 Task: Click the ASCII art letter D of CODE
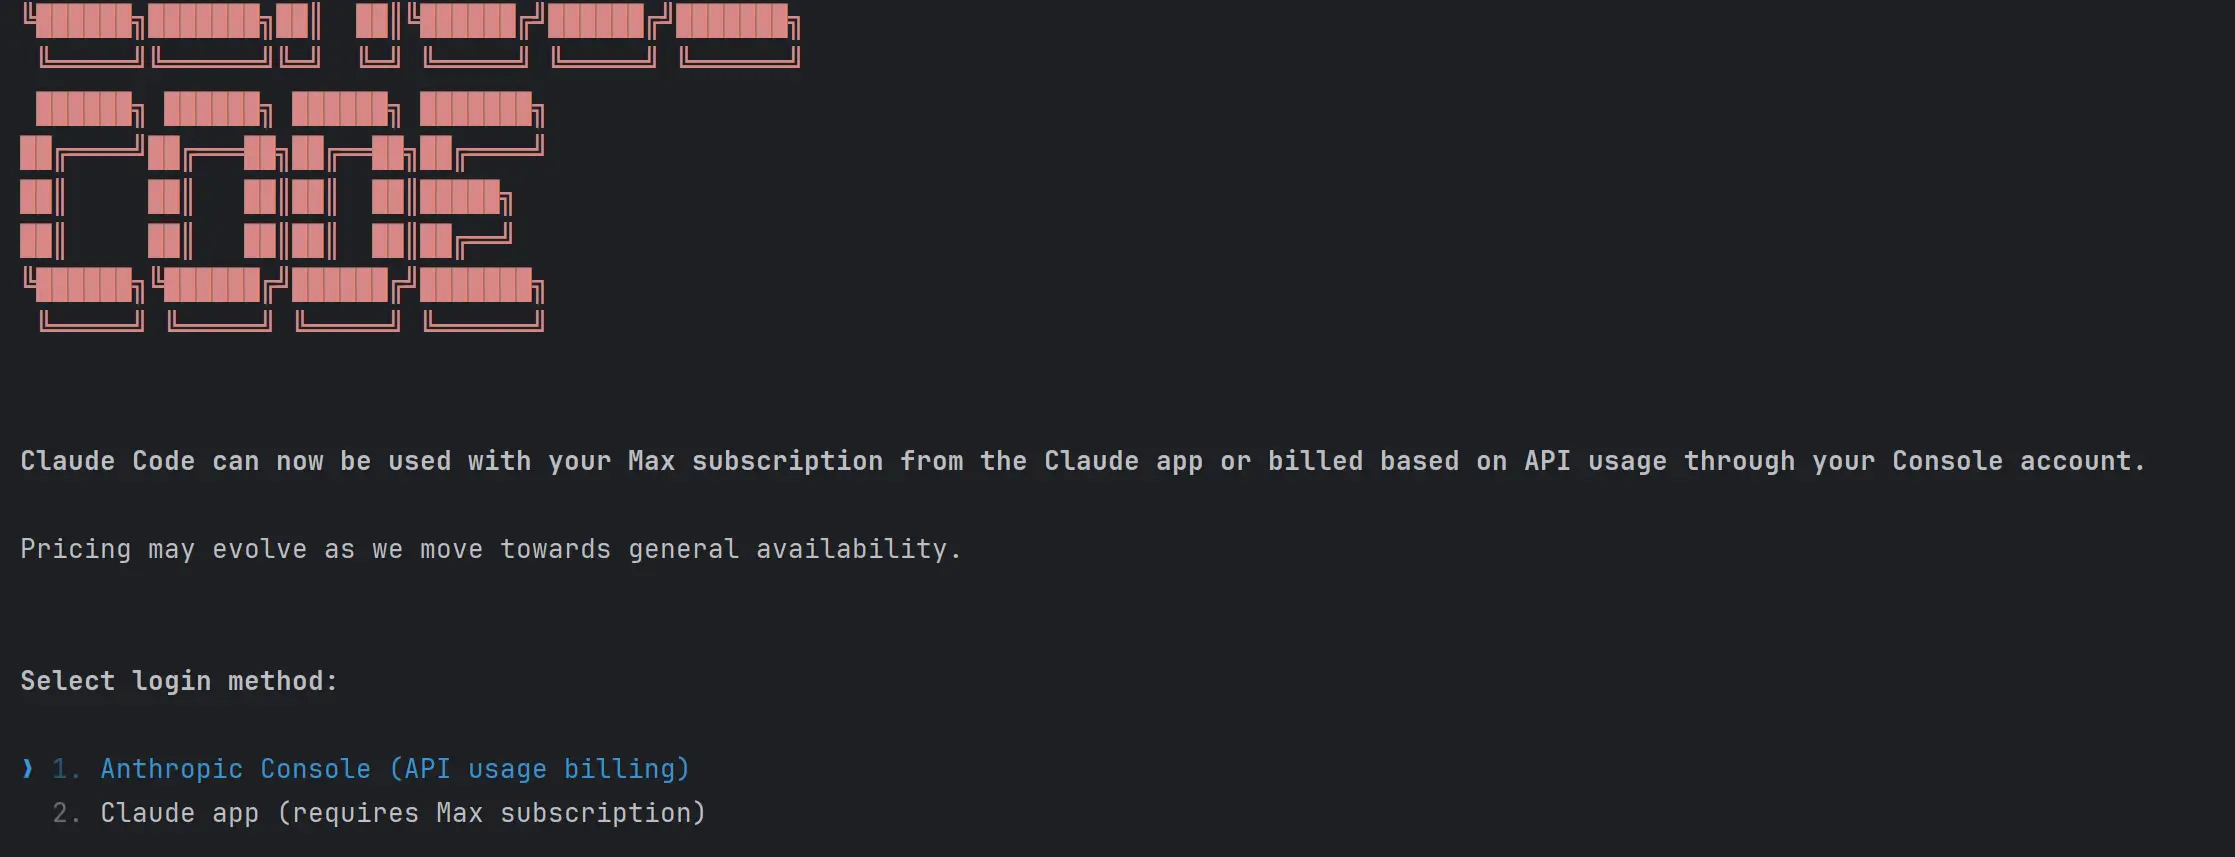pos(347,211)
